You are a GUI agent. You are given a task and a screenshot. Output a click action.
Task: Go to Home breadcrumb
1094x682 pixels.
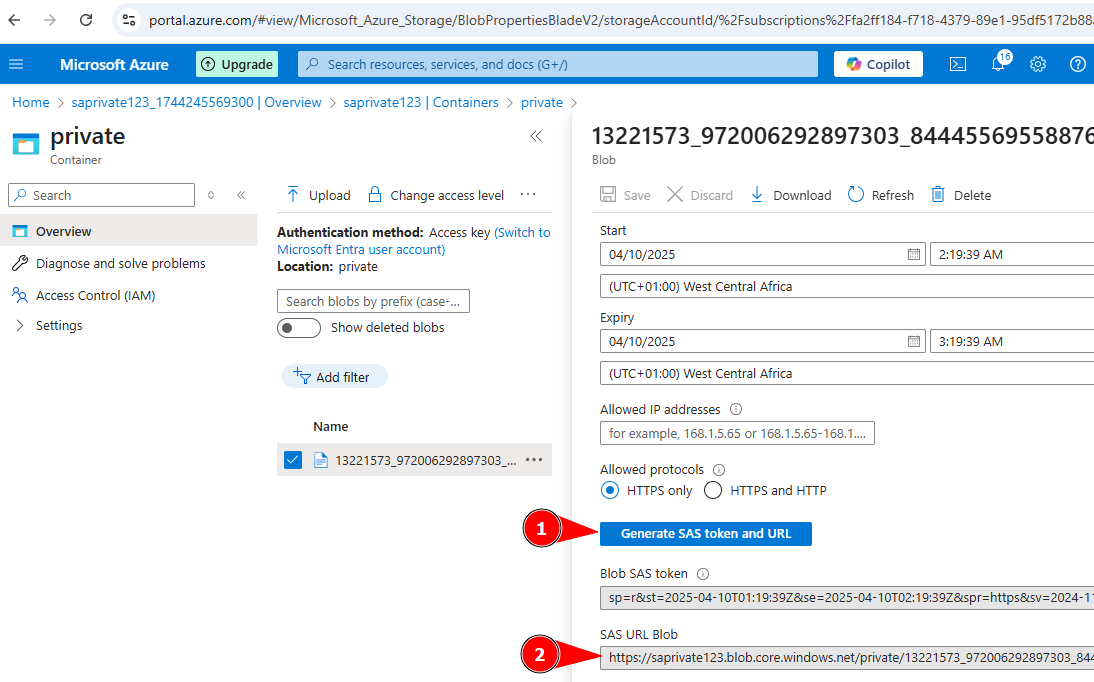31,103
